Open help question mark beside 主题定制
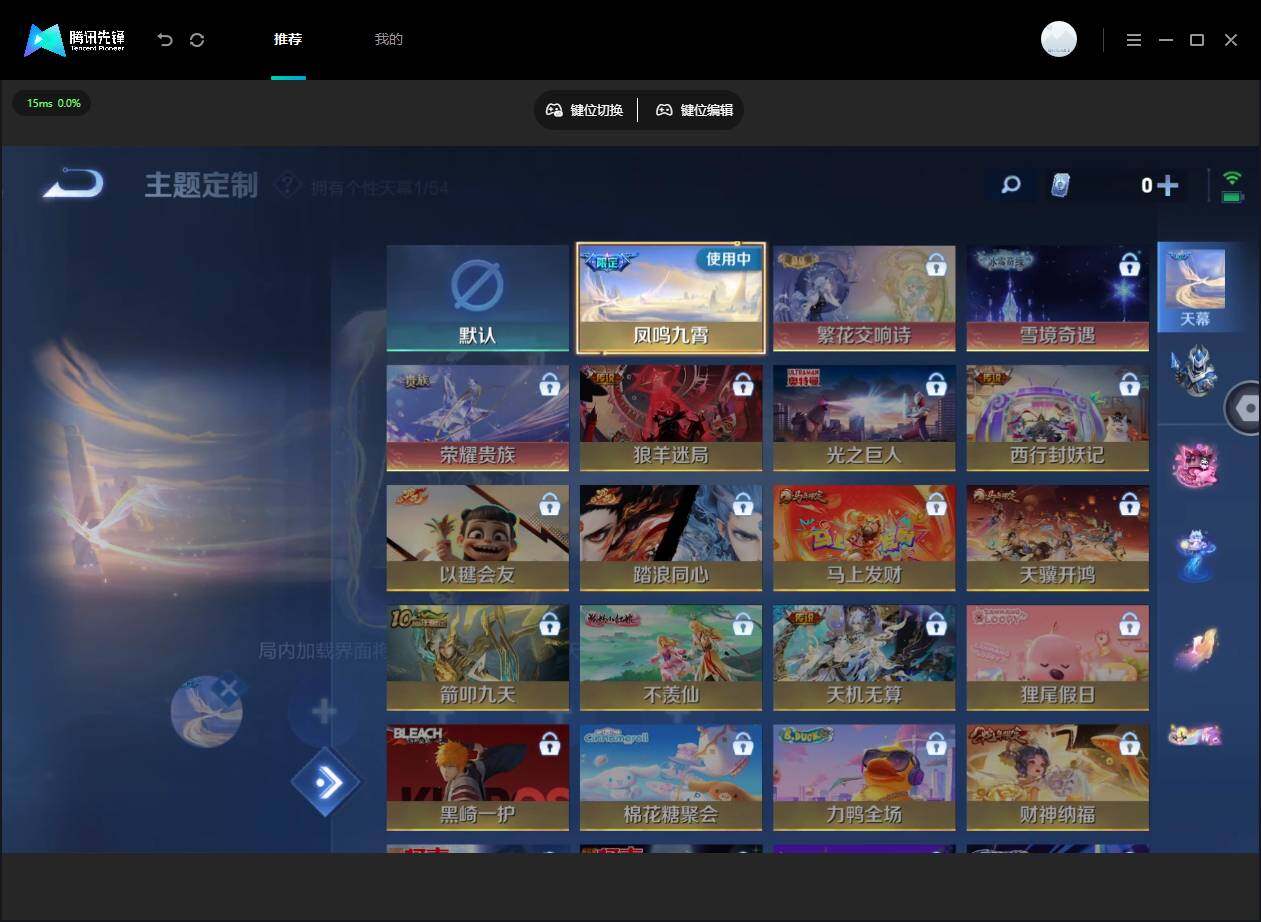The width and height of the screenshot is (1261, 922). (x=287, y=184)
